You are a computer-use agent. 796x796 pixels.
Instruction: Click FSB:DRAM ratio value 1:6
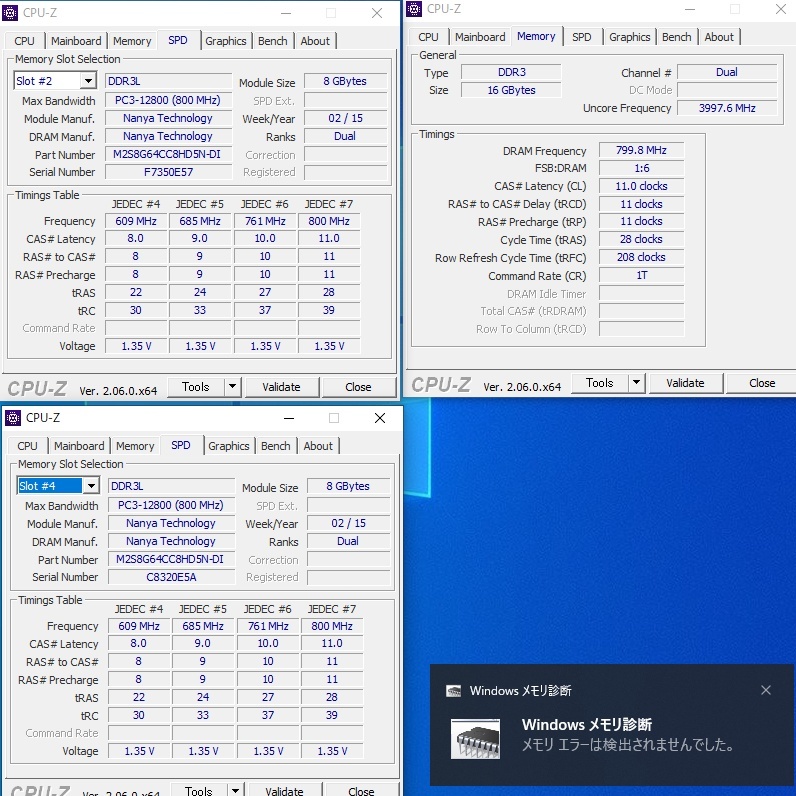pyautogui.click(x=642, y=168)
